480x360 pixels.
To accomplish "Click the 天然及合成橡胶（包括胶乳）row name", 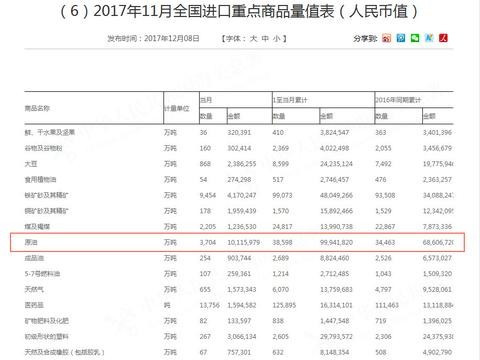I will pyautogui.click(x=65, y=352).
